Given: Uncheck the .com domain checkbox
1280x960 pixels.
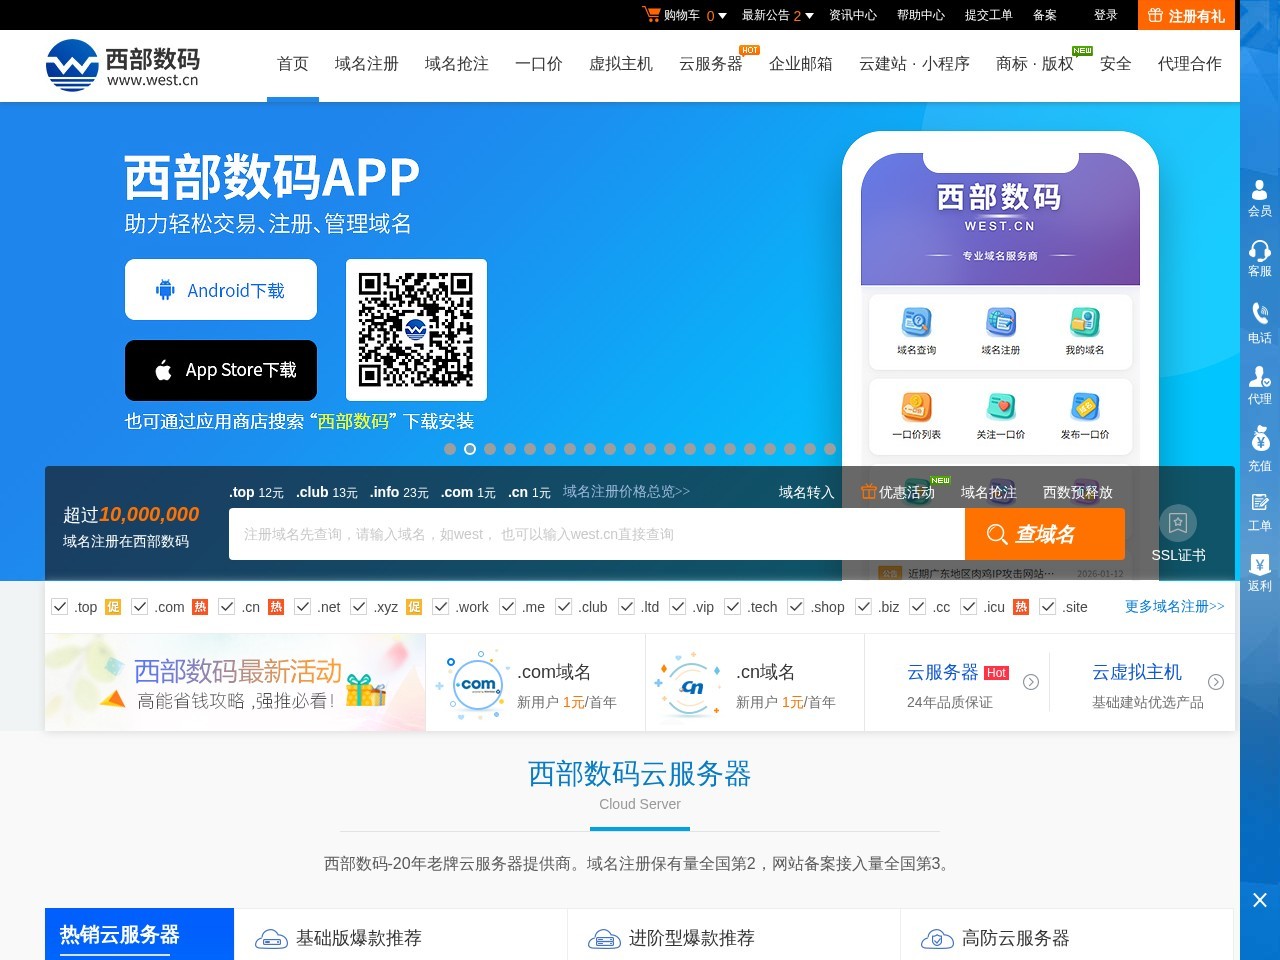Looking at the screenshot, I should (x=140, y=607).
